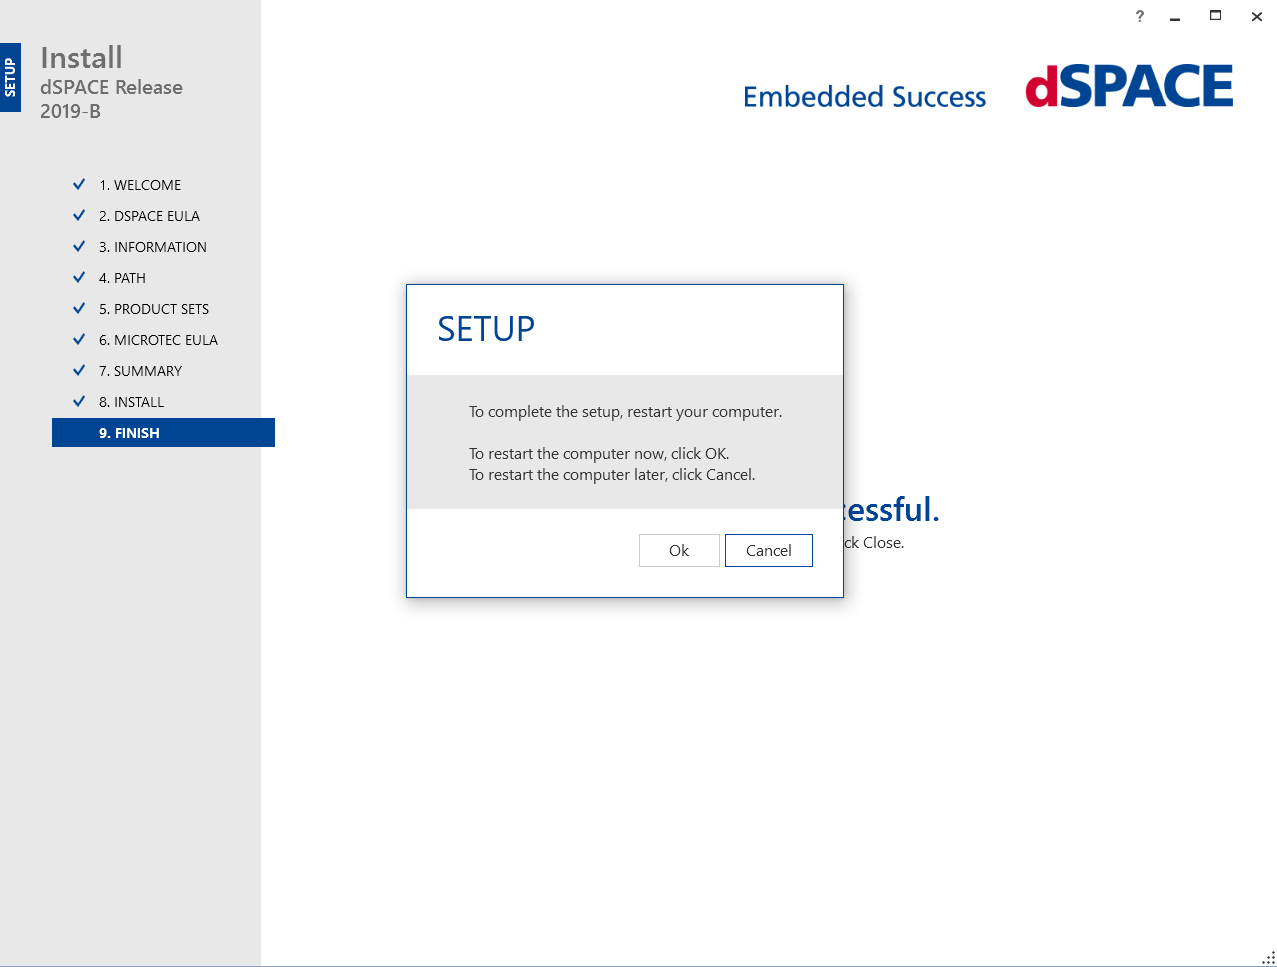Click the dSPACE logo

click(x=1128, y=87)
